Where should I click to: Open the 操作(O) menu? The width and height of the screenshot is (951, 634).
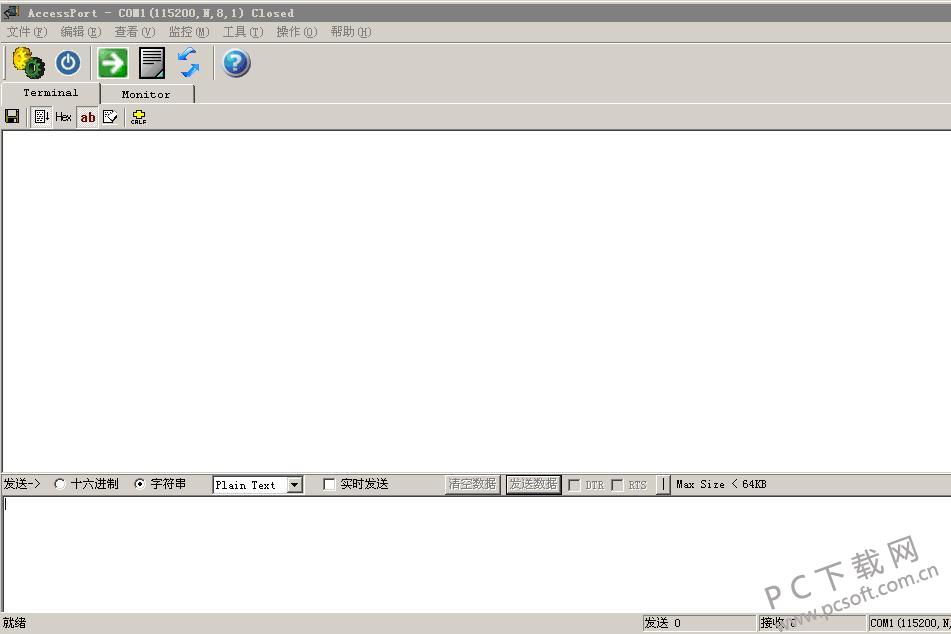point(297,32)
